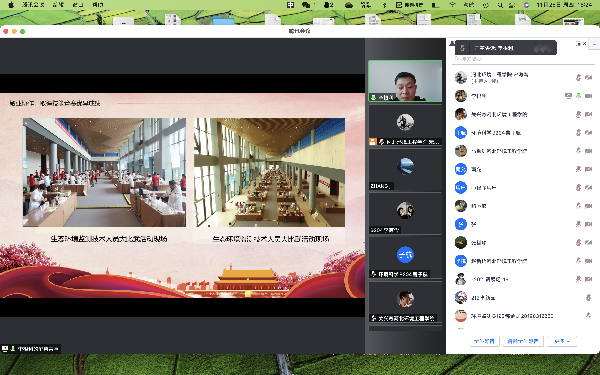600x375 pixels.
Task: Open Wi-Fi status menu in menu bar
Action: tap(452, 5)
